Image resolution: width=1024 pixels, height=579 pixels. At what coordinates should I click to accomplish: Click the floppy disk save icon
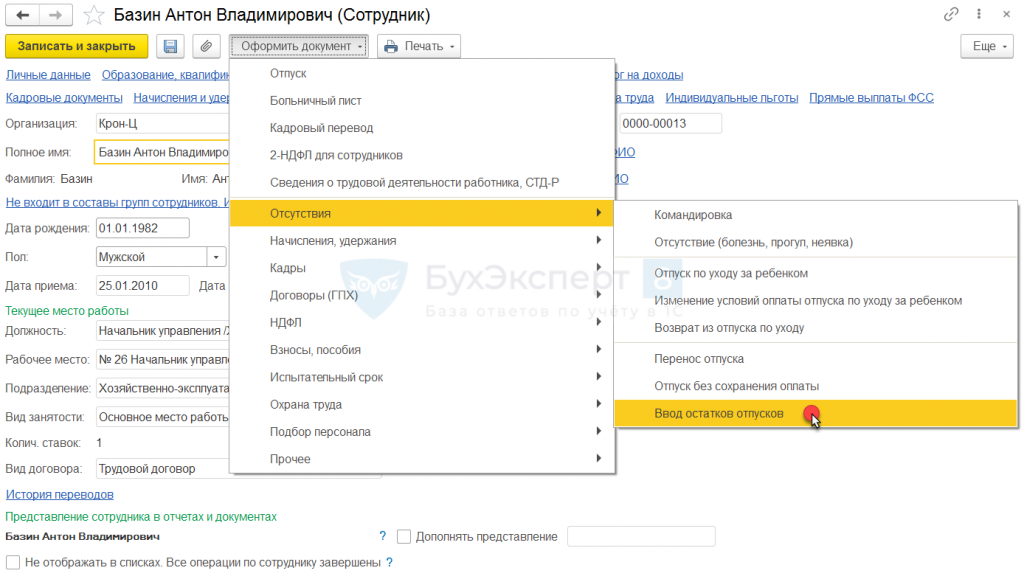pos(170,46)
